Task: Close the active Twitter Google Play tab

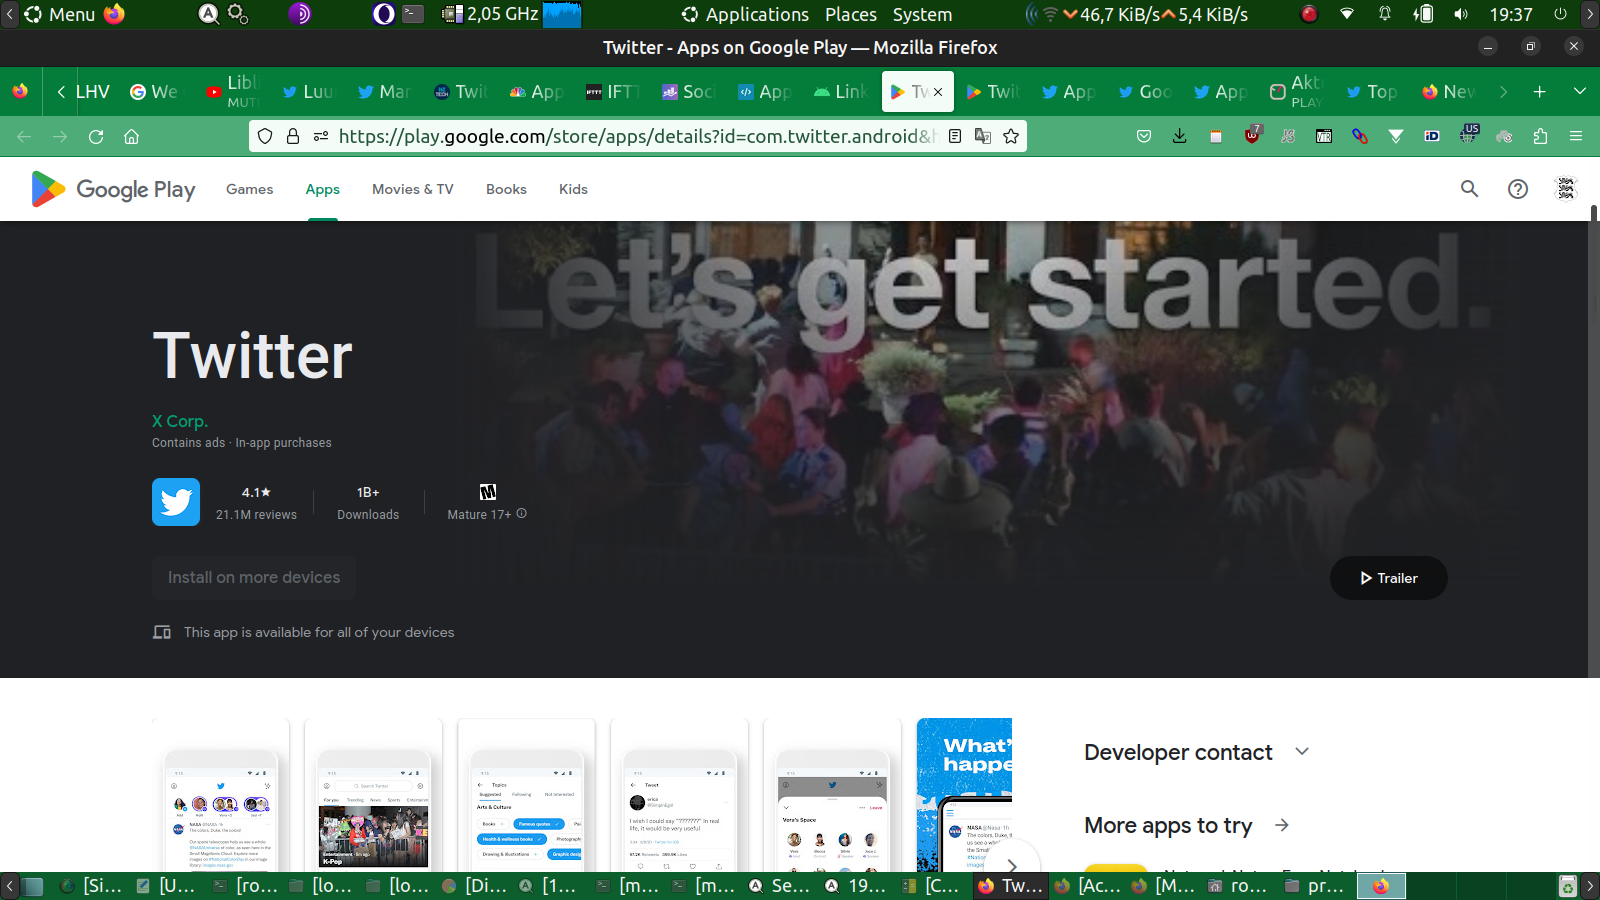Action: click(x=938, y=92)
